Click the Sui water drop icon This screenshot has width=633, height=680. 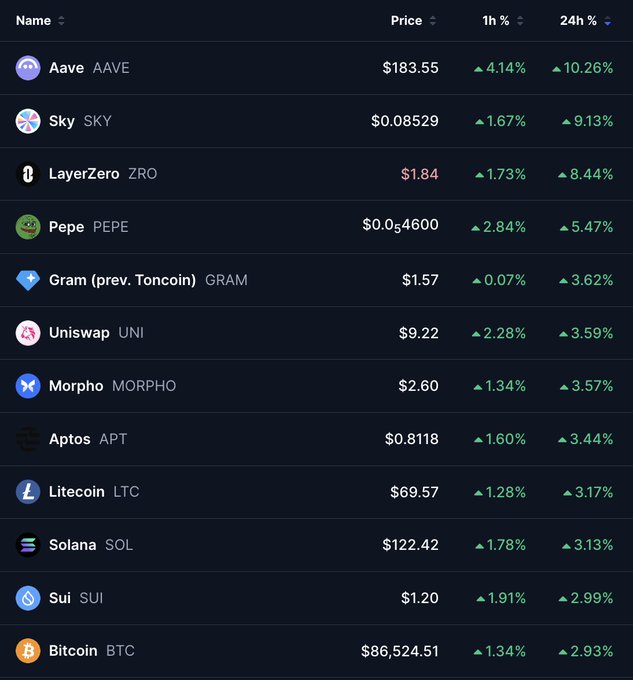(28, 598)
